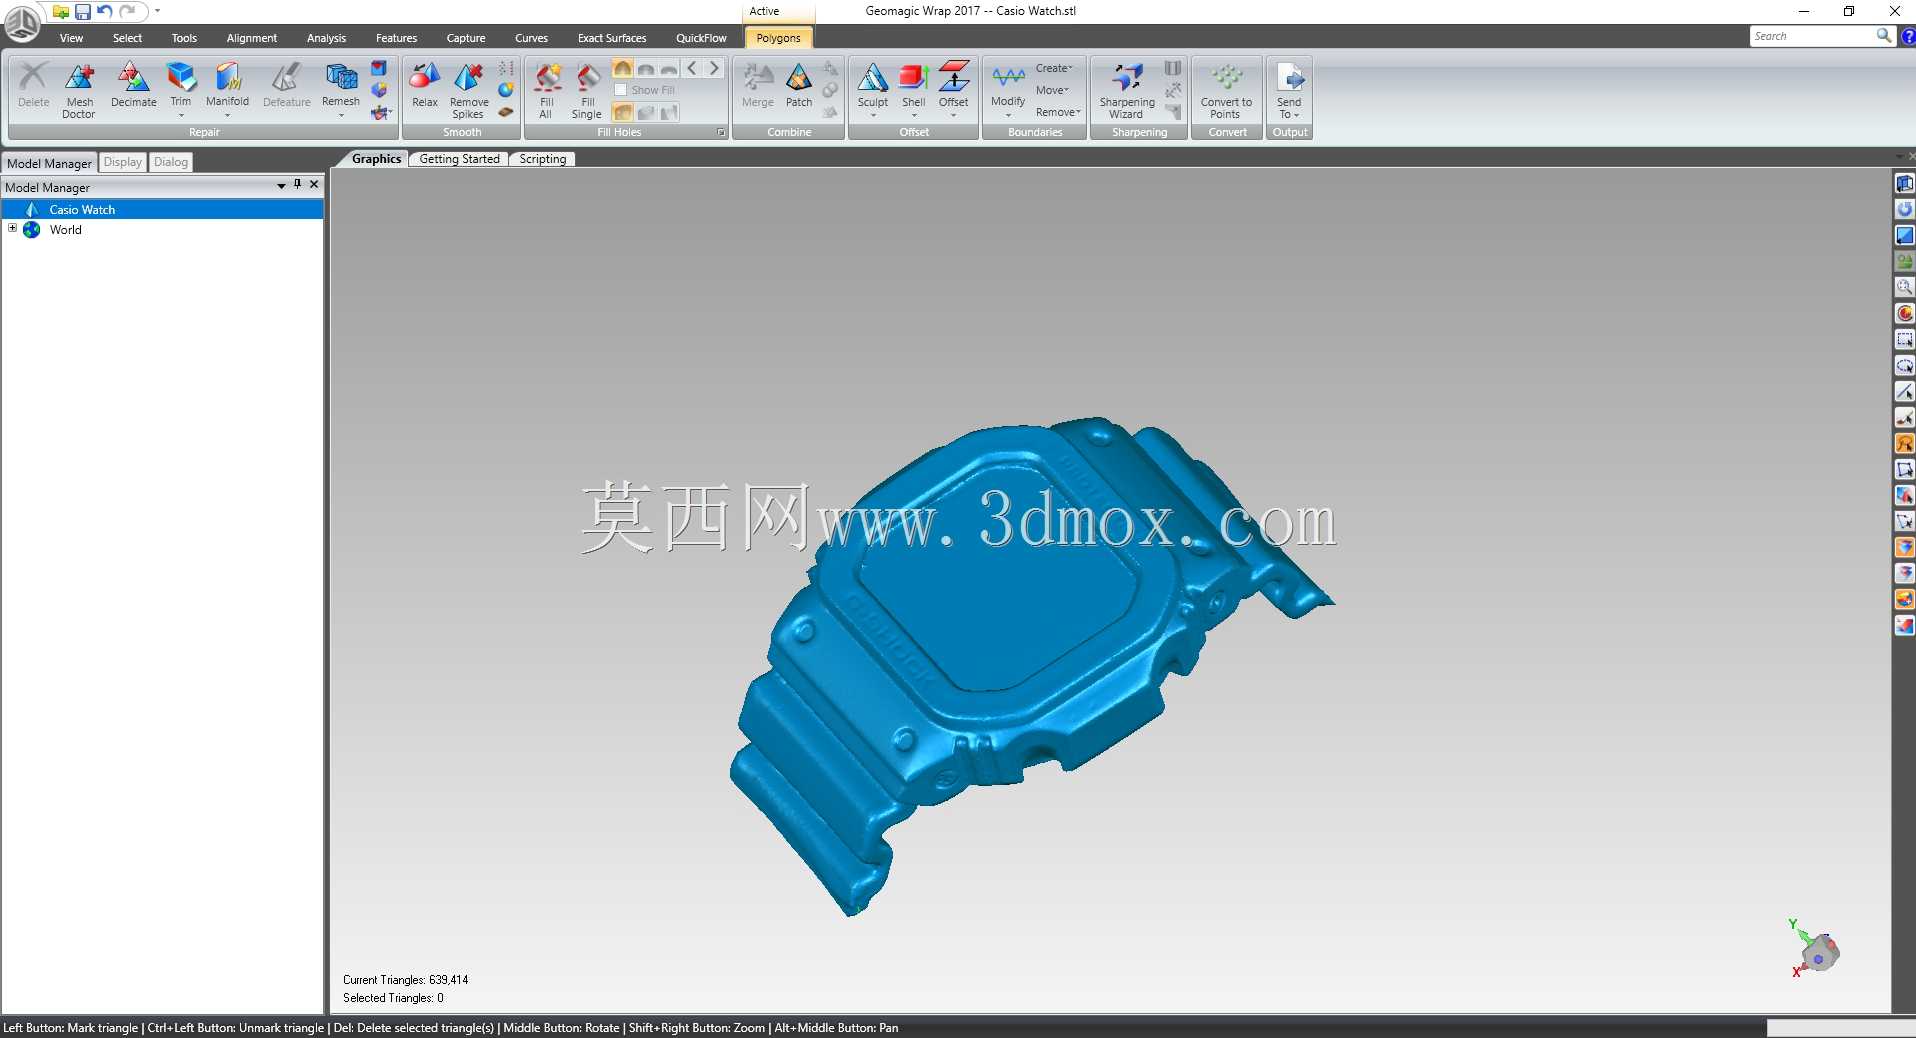Screen dimensions: 1916x1038
Task: Activate the Fill Single hole tool
Action: (587, 90)
